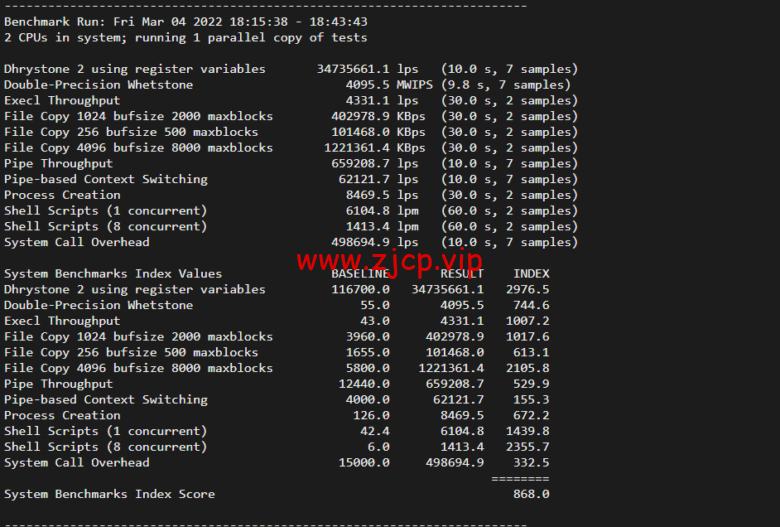Click the Pipe Throughput index 529.9
Viewport: 780px width, 527px height.
[531, 384]
